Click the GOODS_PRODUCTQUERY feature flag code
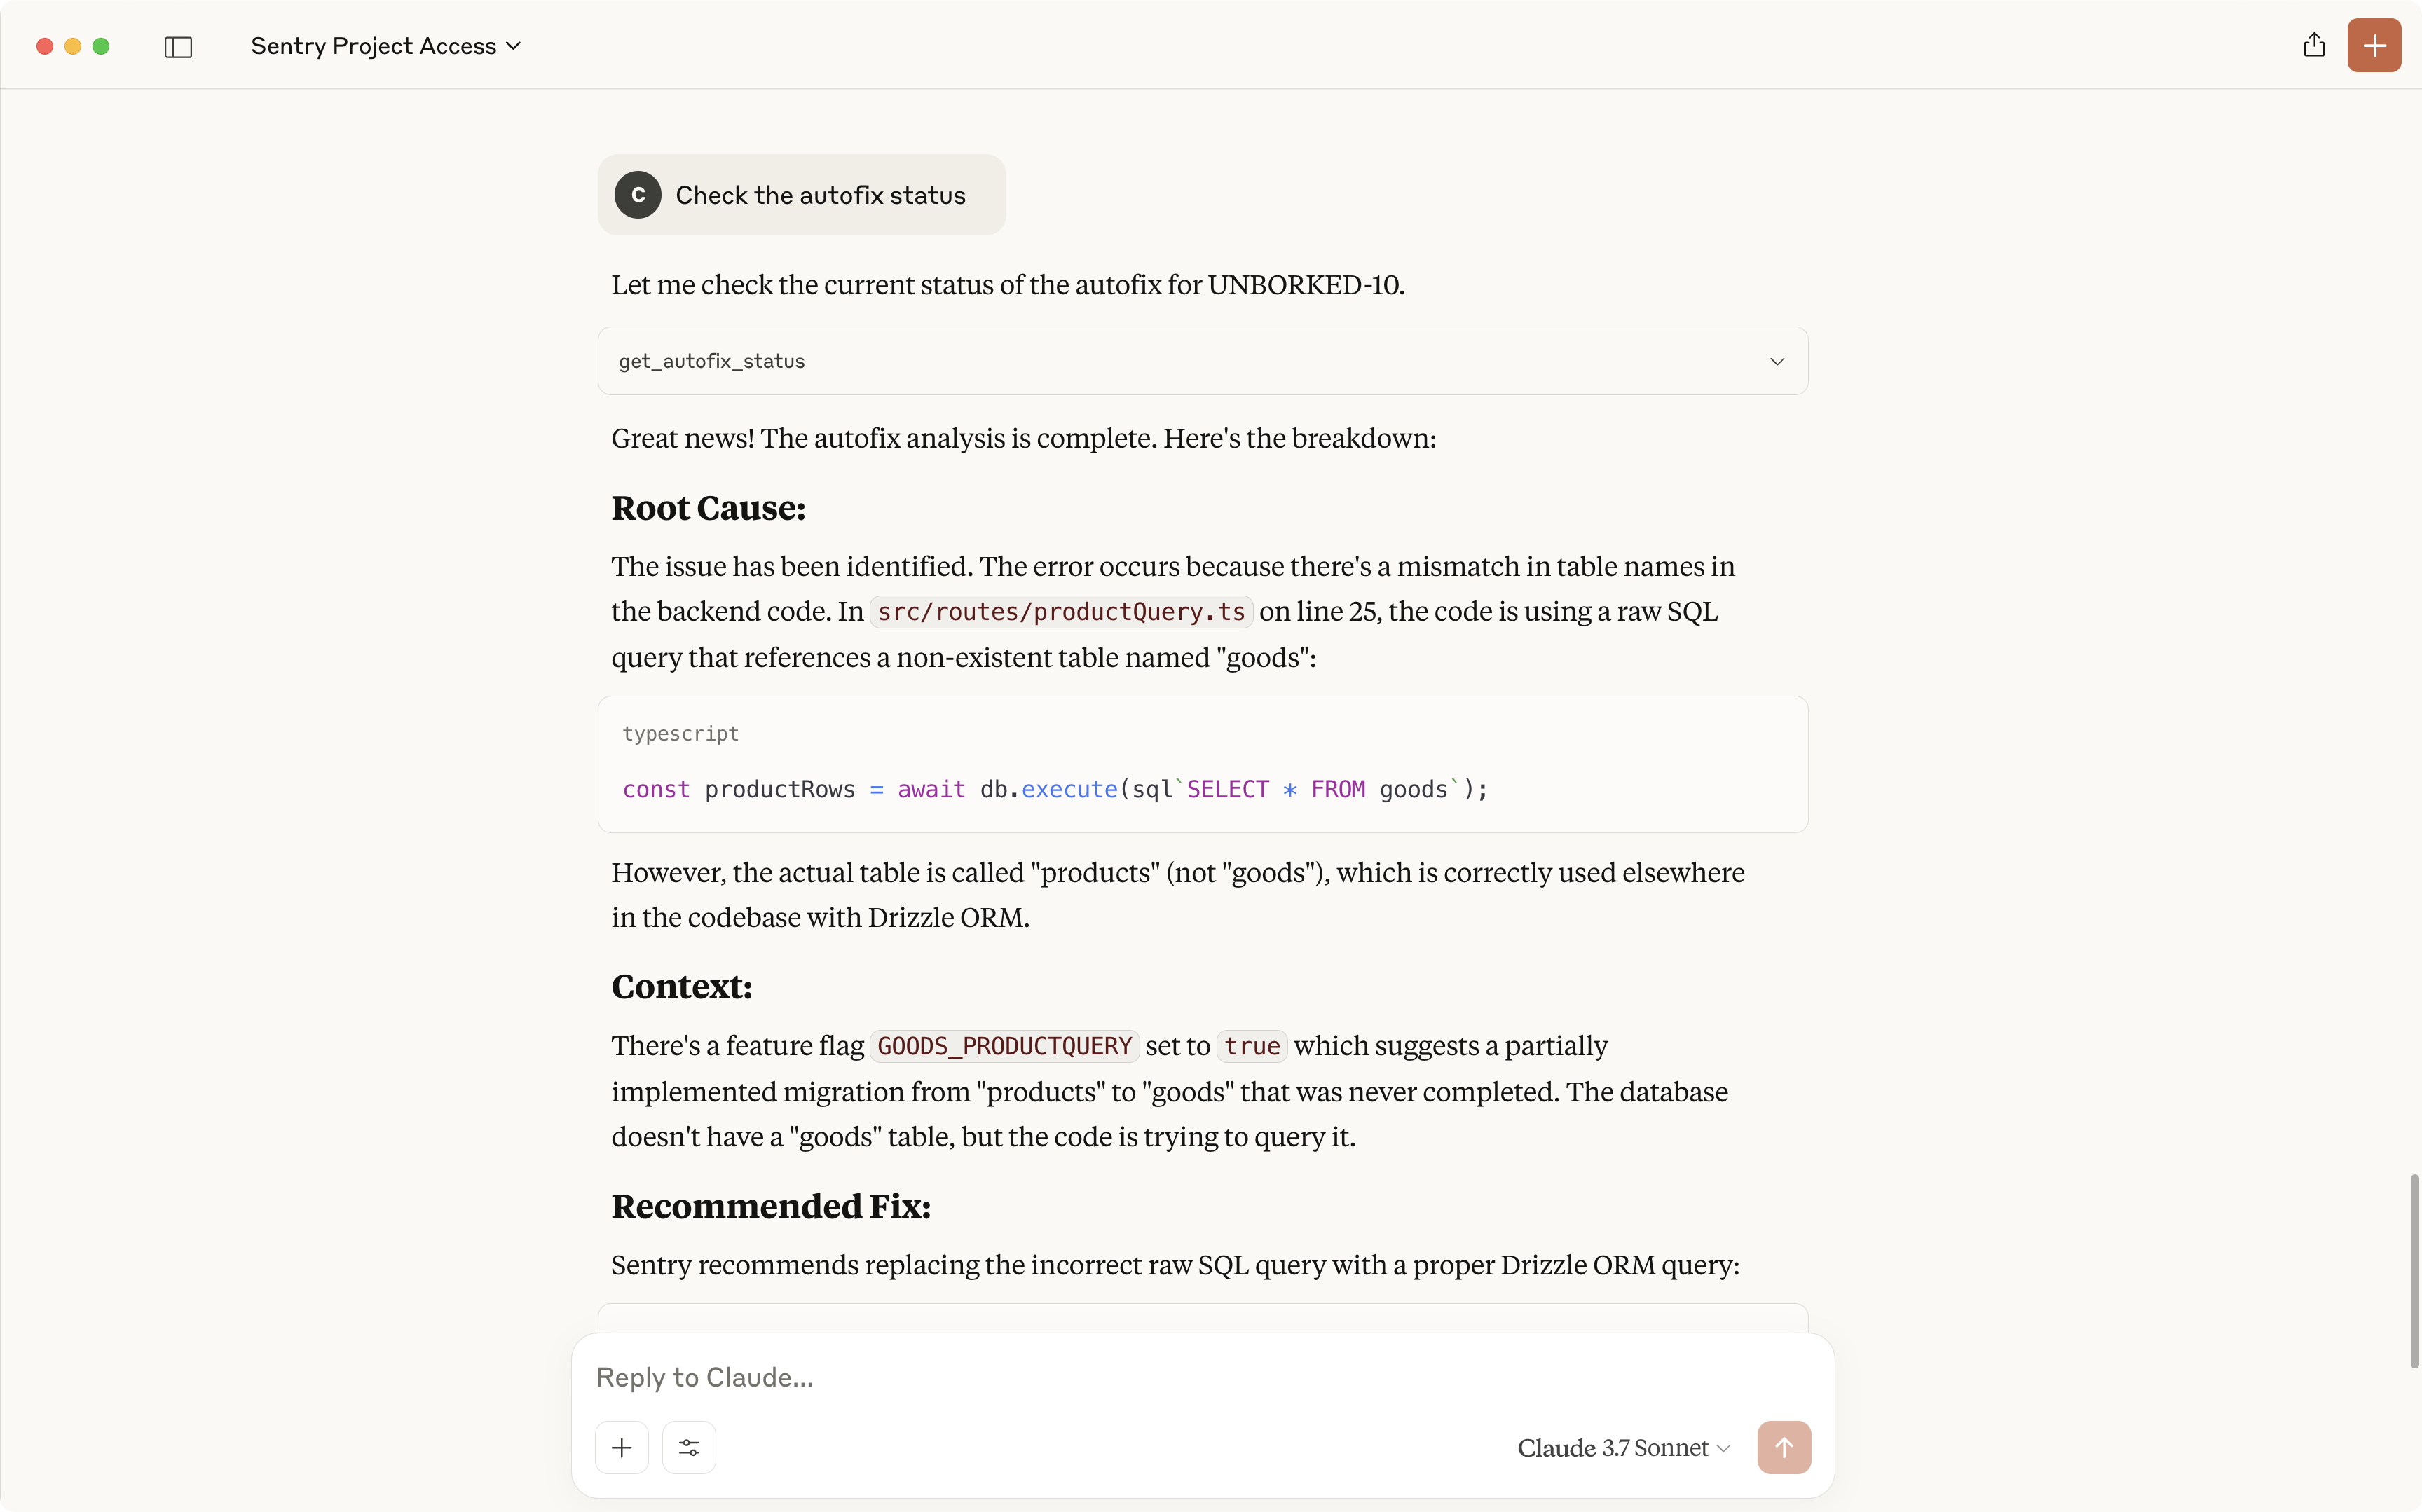Screen dimensions: 2422x1512 [1004, 1046]
